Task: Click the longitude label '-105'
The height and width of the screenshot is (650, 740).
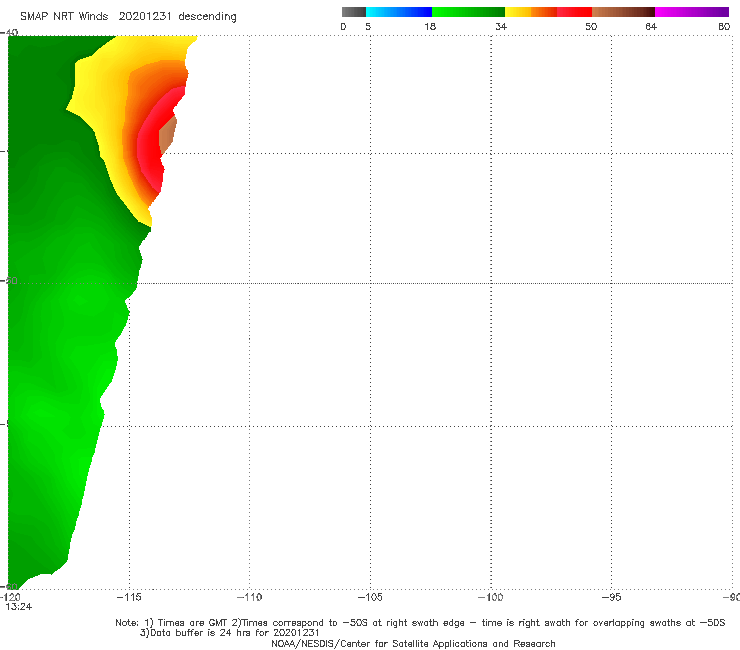Action: tap(370, 597)
